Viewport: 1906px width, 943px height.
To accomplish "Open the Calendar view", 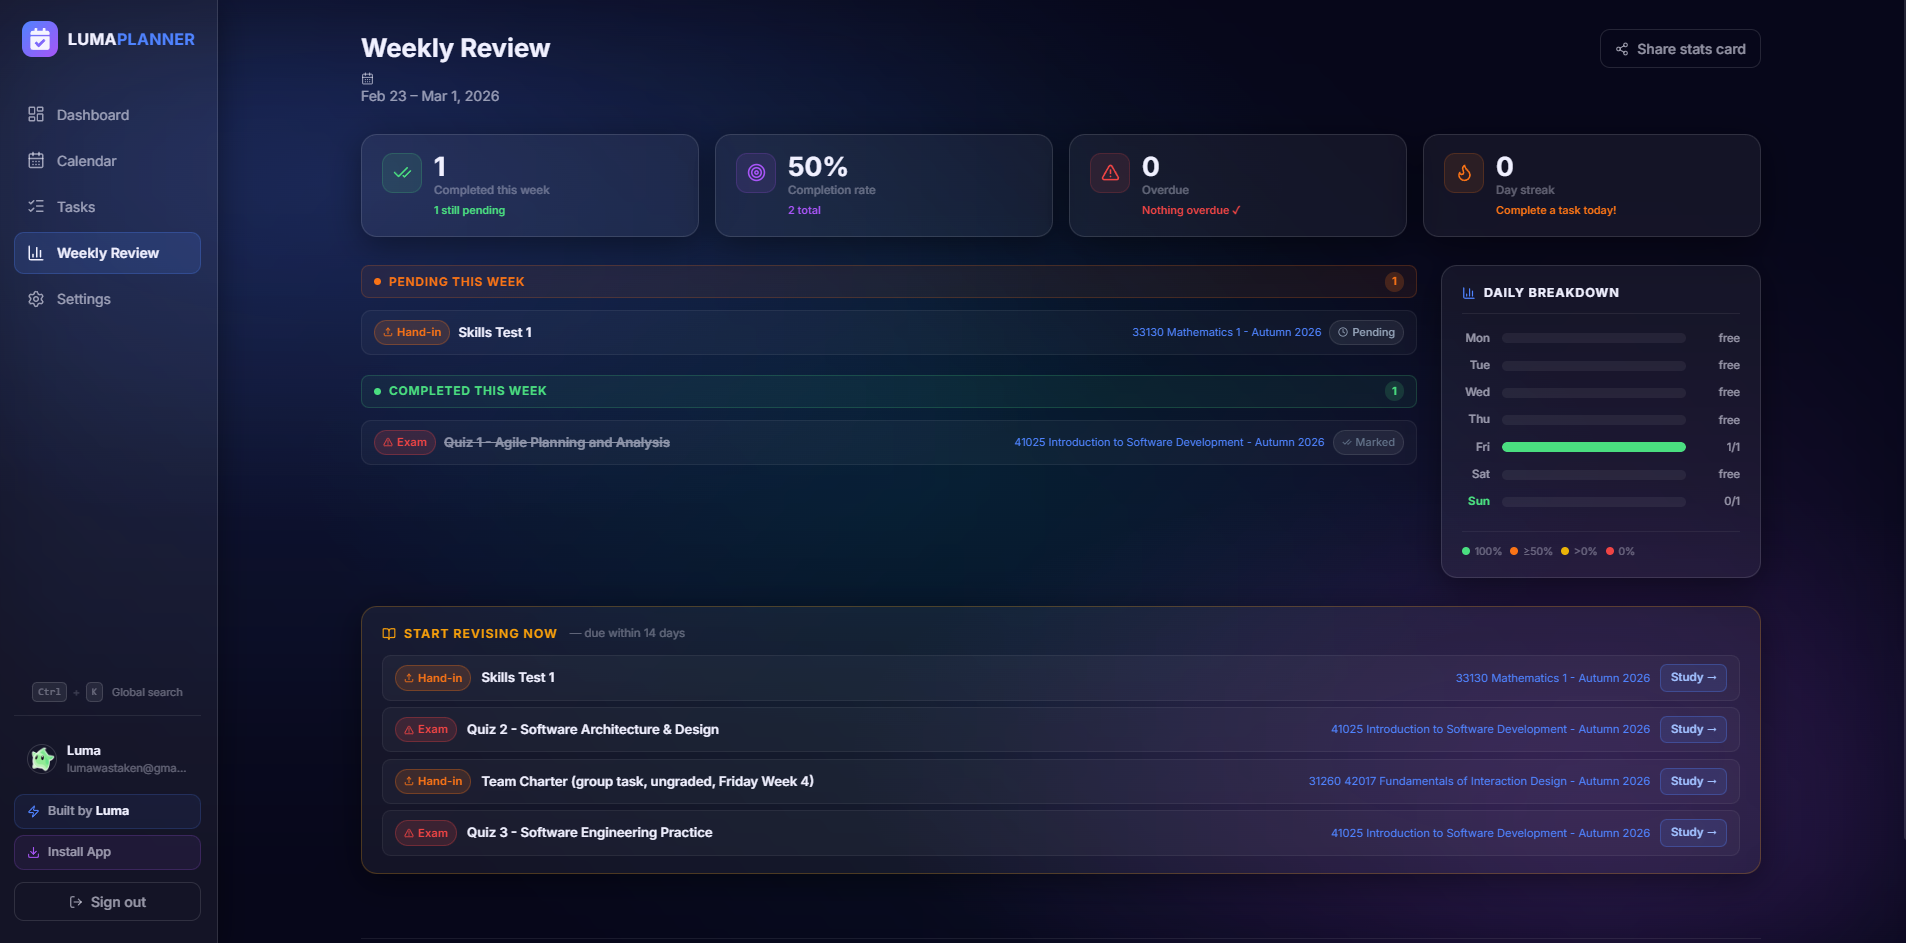I will point(85,160).
